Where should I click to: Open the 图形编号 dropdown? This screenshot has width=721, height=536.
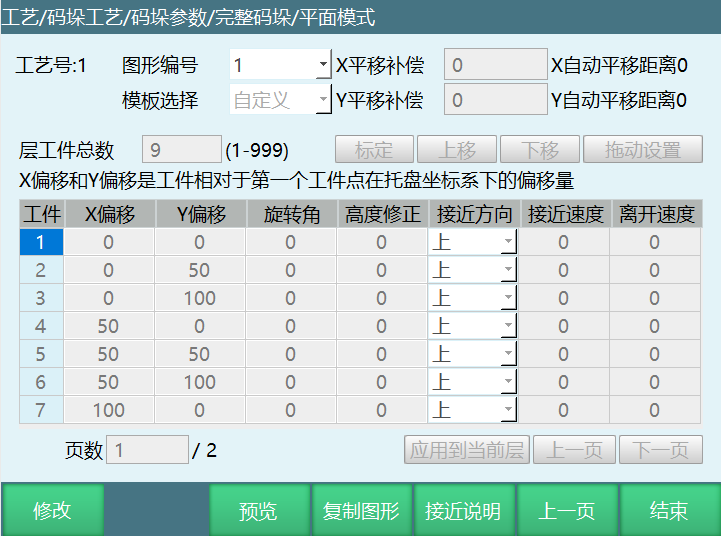pyautogui.click(x=323, y=66)
